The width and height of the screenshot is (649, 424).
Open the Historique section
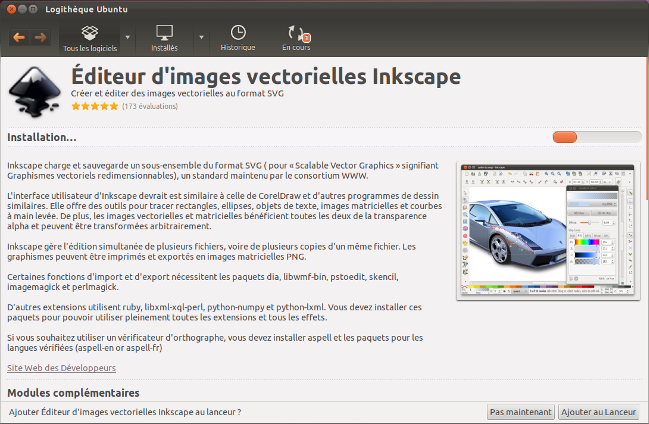238,38
